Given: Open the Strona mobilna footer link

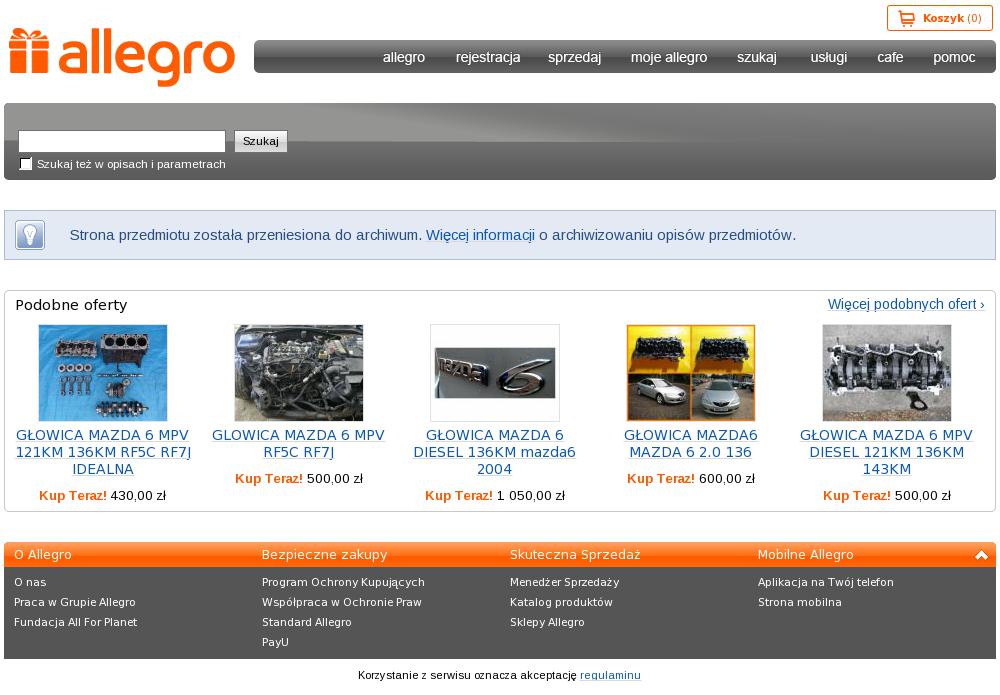Looking at the screenshot, I should tap(799, 602).
